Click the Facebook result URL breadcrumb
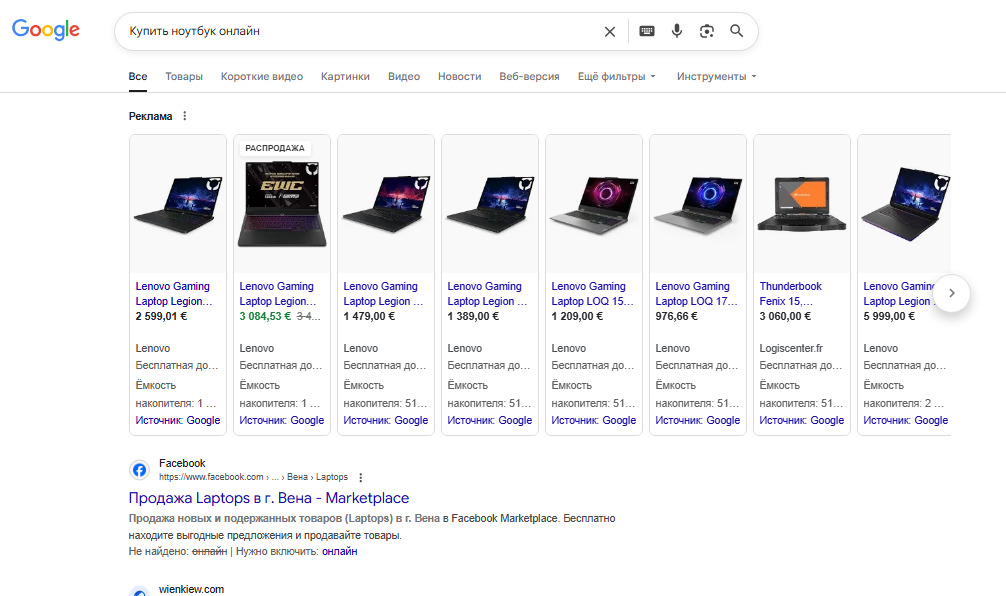The width and height of the screenshot is (1006, 596). pos(253,477)
